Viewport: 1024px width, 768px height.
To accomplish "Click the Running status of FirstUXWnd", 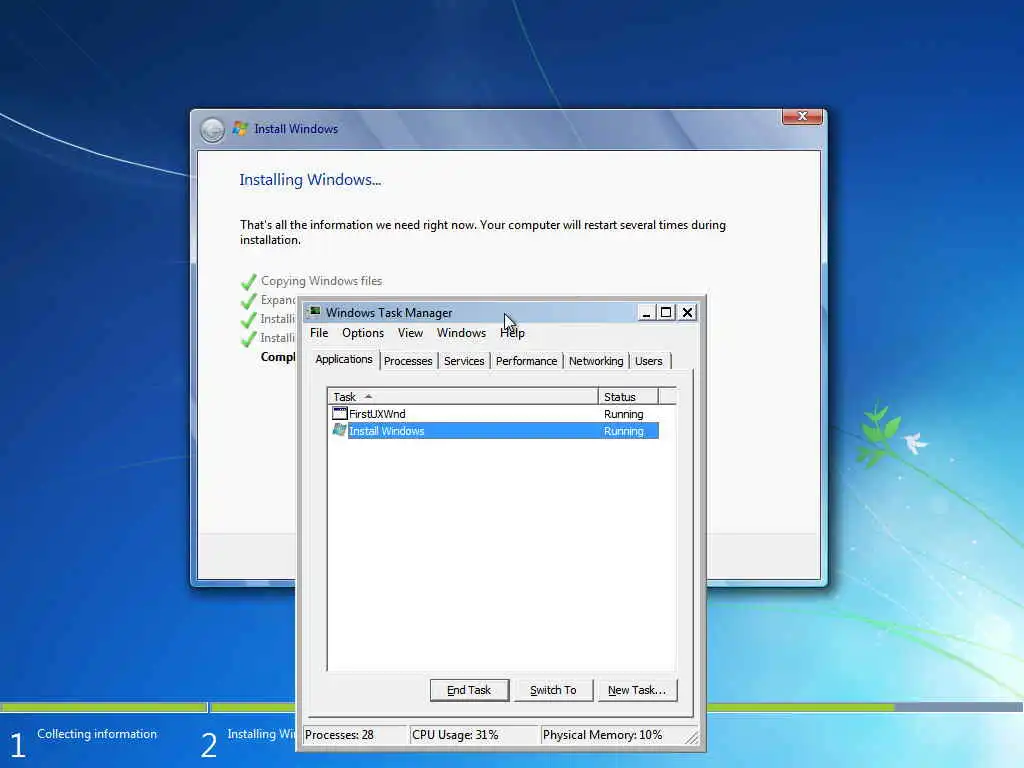I will click(624, 414).
